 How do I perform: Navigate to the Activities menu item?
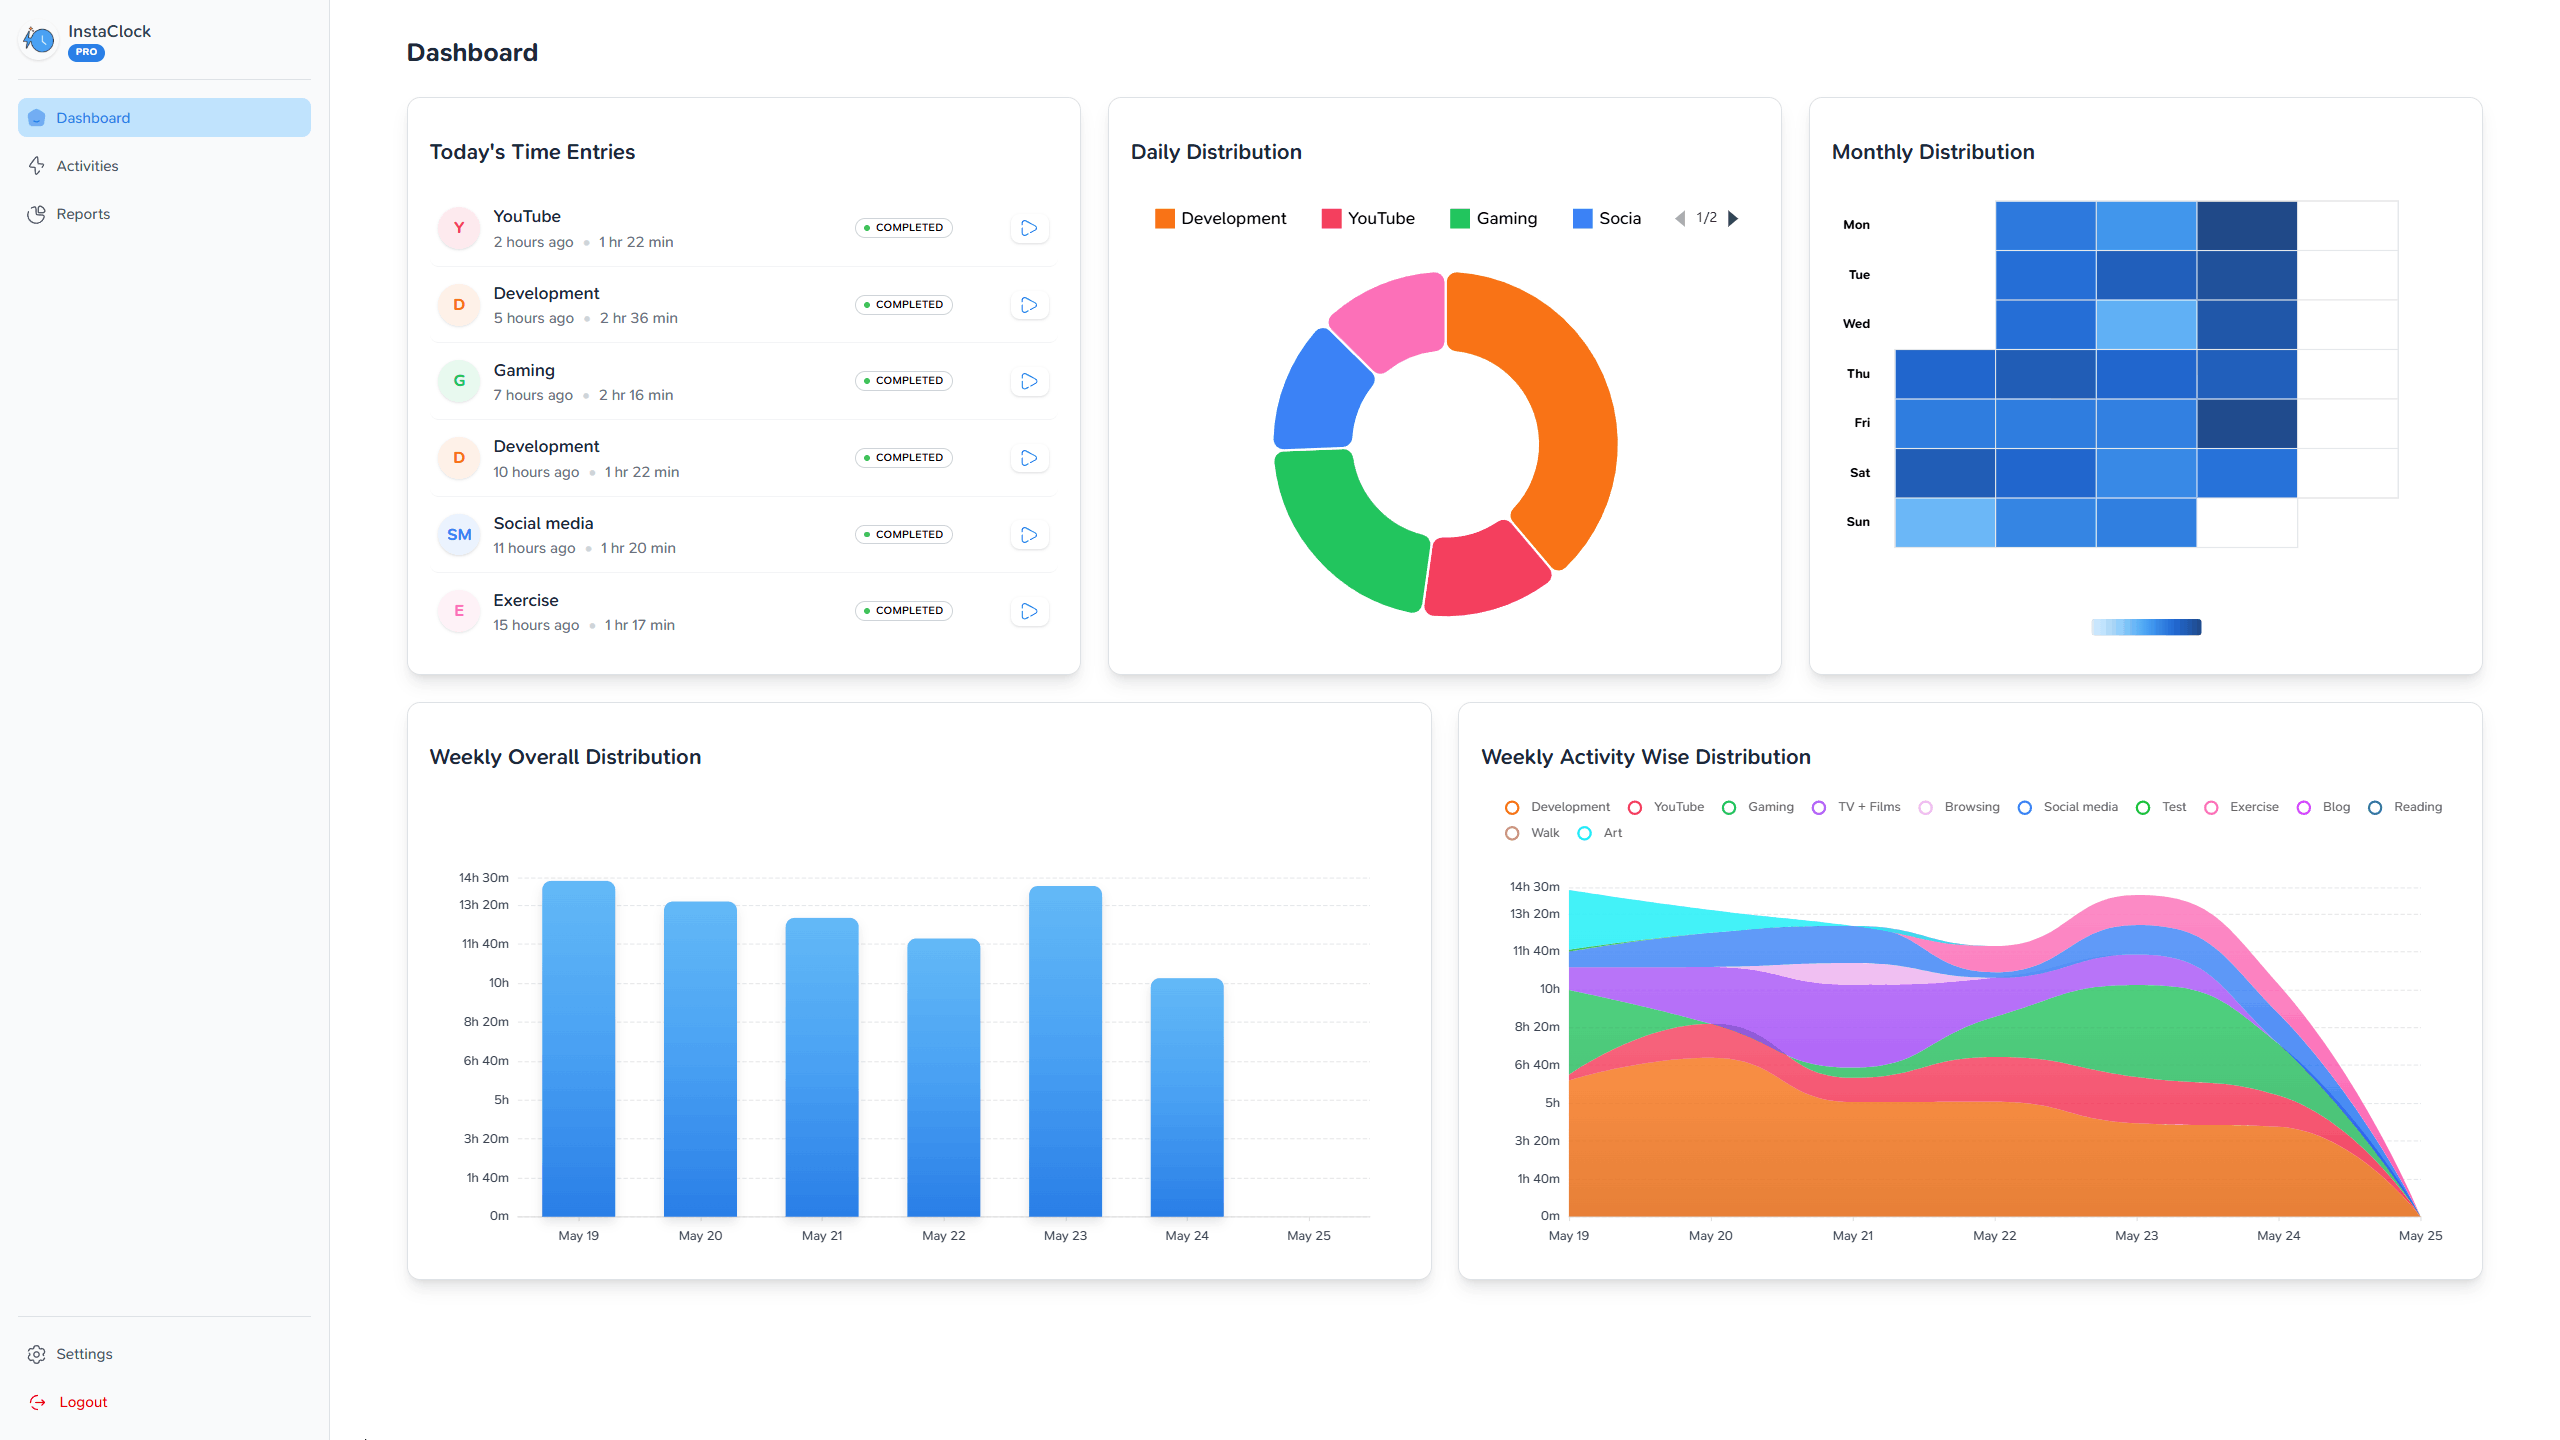coord(86,165)
